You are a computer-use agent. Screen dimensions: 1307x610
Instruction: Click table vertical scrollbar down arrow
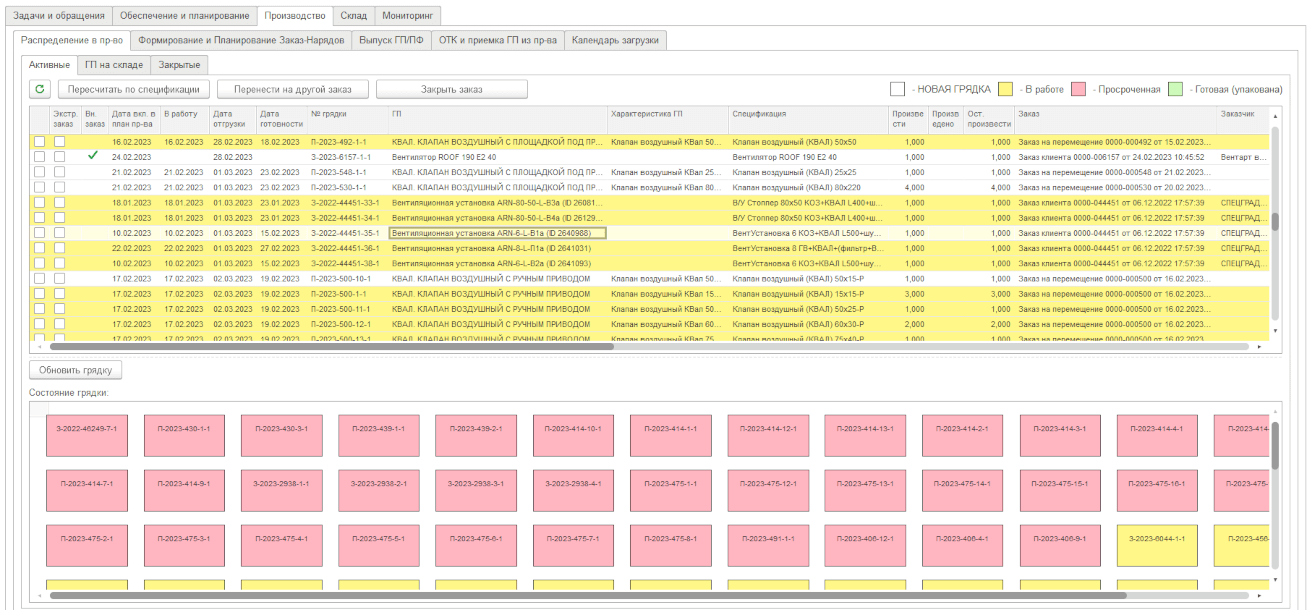tap(1274, 331)
